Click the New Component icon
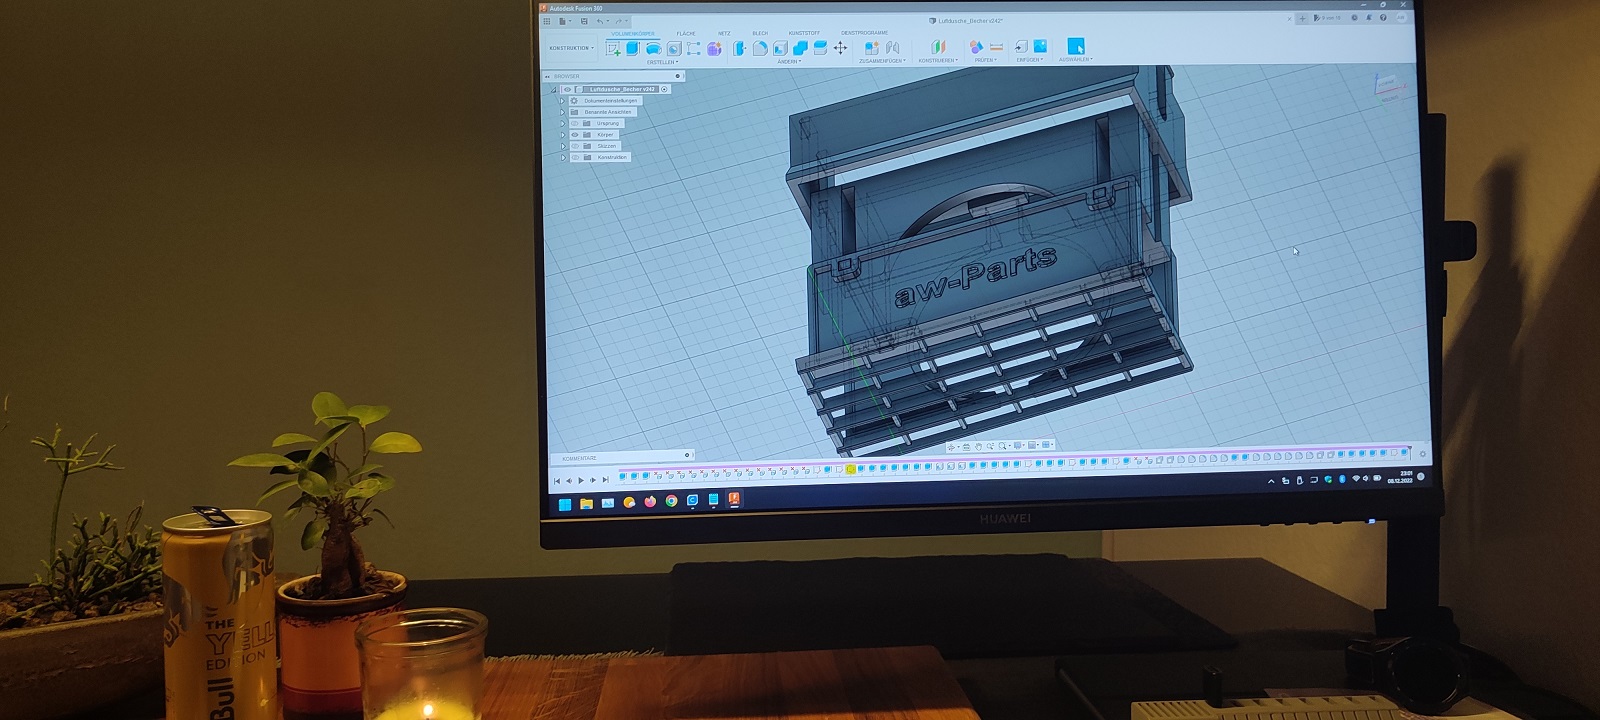Screen dimensions: 1600x720 click(x=871, y=47)
